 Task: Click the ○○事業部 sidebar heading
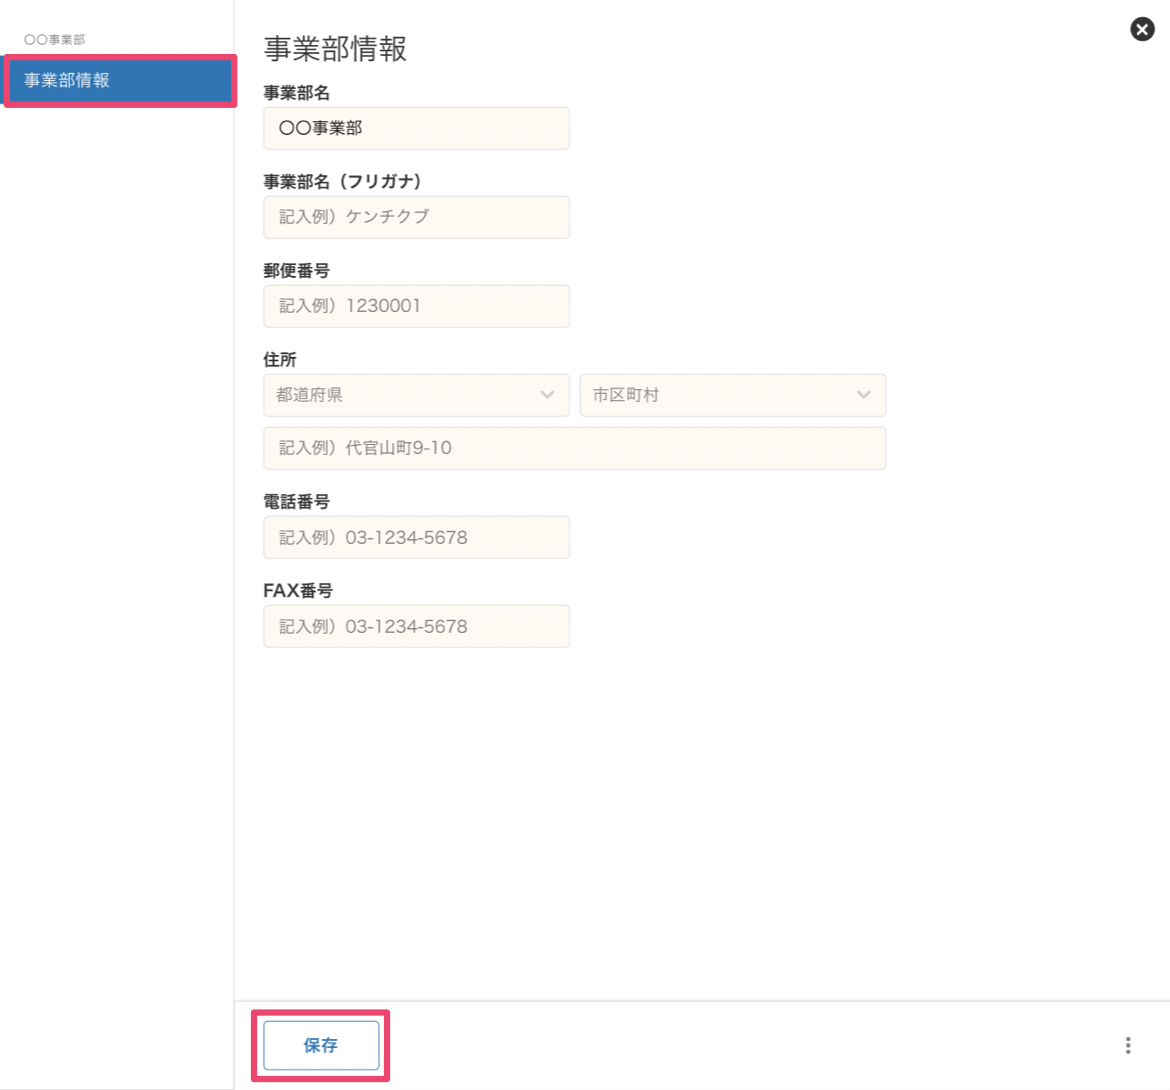click(x=55, y=40)
